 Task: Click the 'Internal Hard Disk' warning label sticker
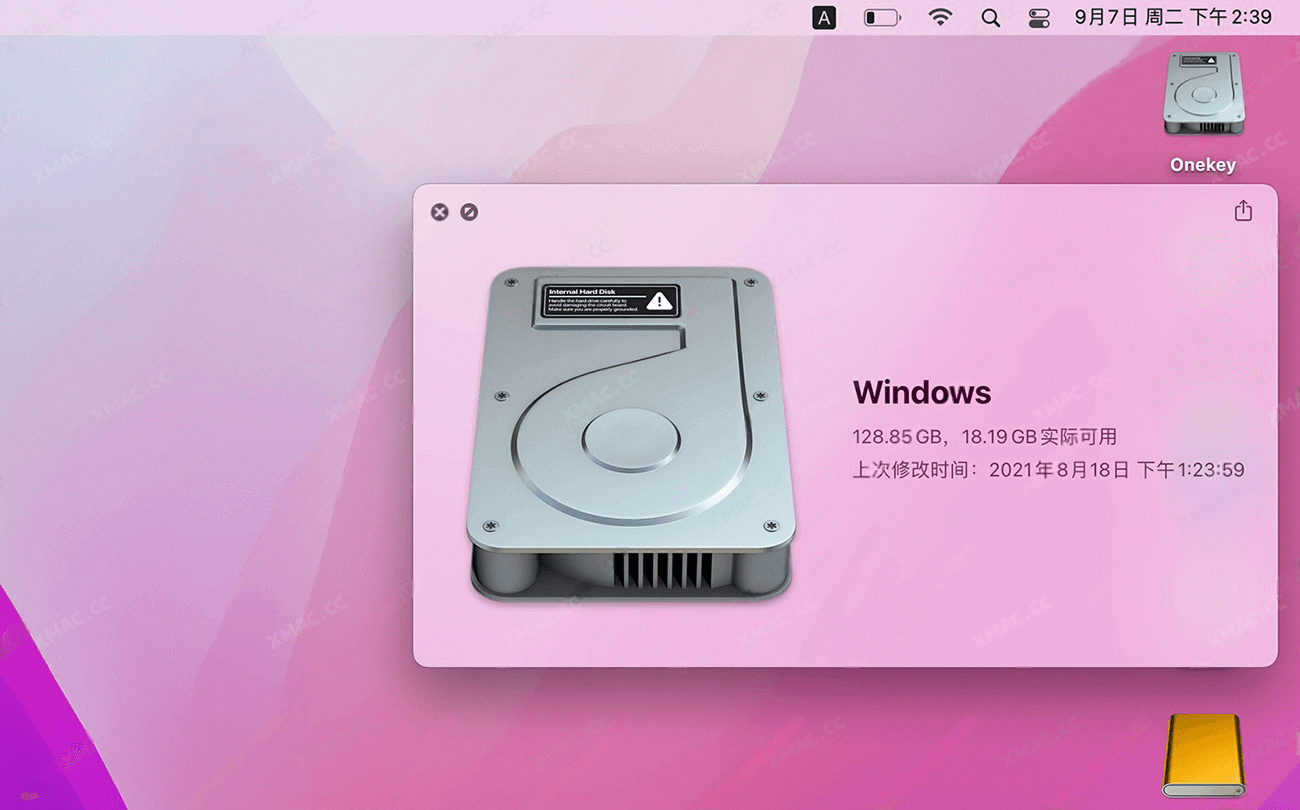coord(610,301)
